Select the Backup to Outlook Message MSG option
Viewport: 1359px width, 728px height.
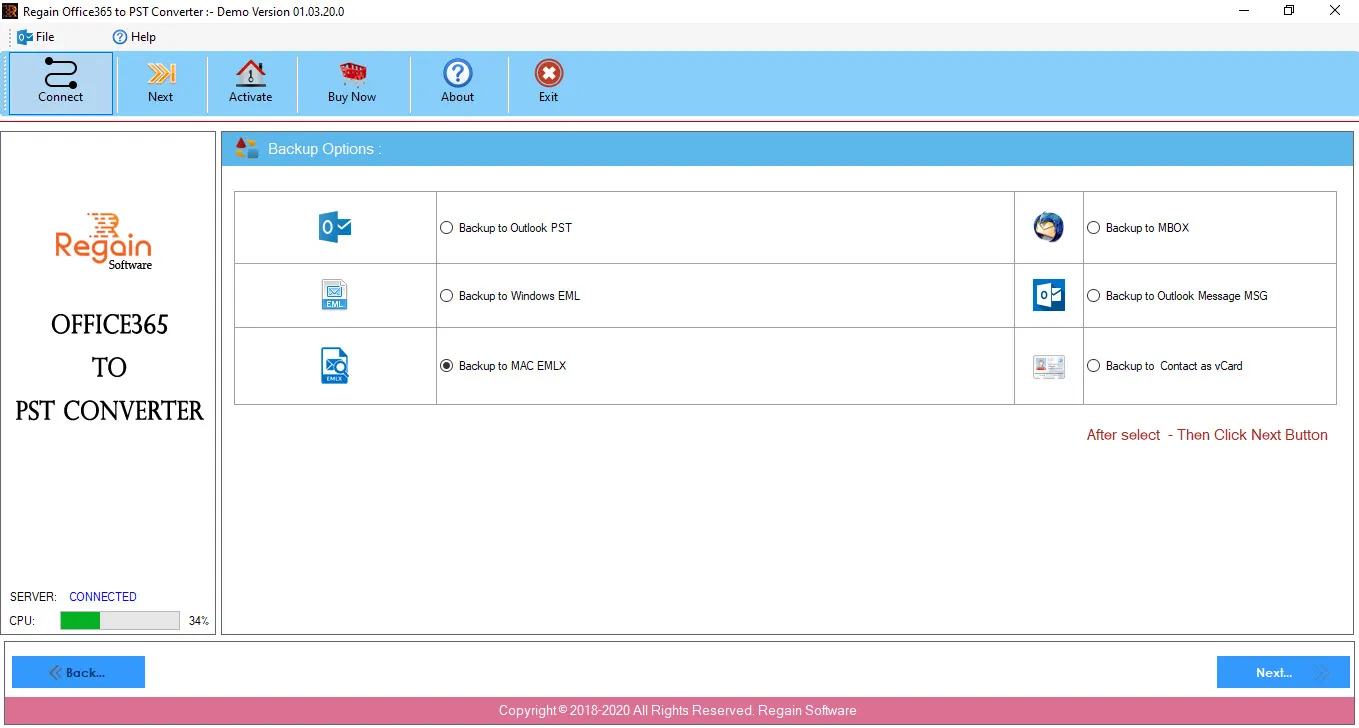point(1177,296)
